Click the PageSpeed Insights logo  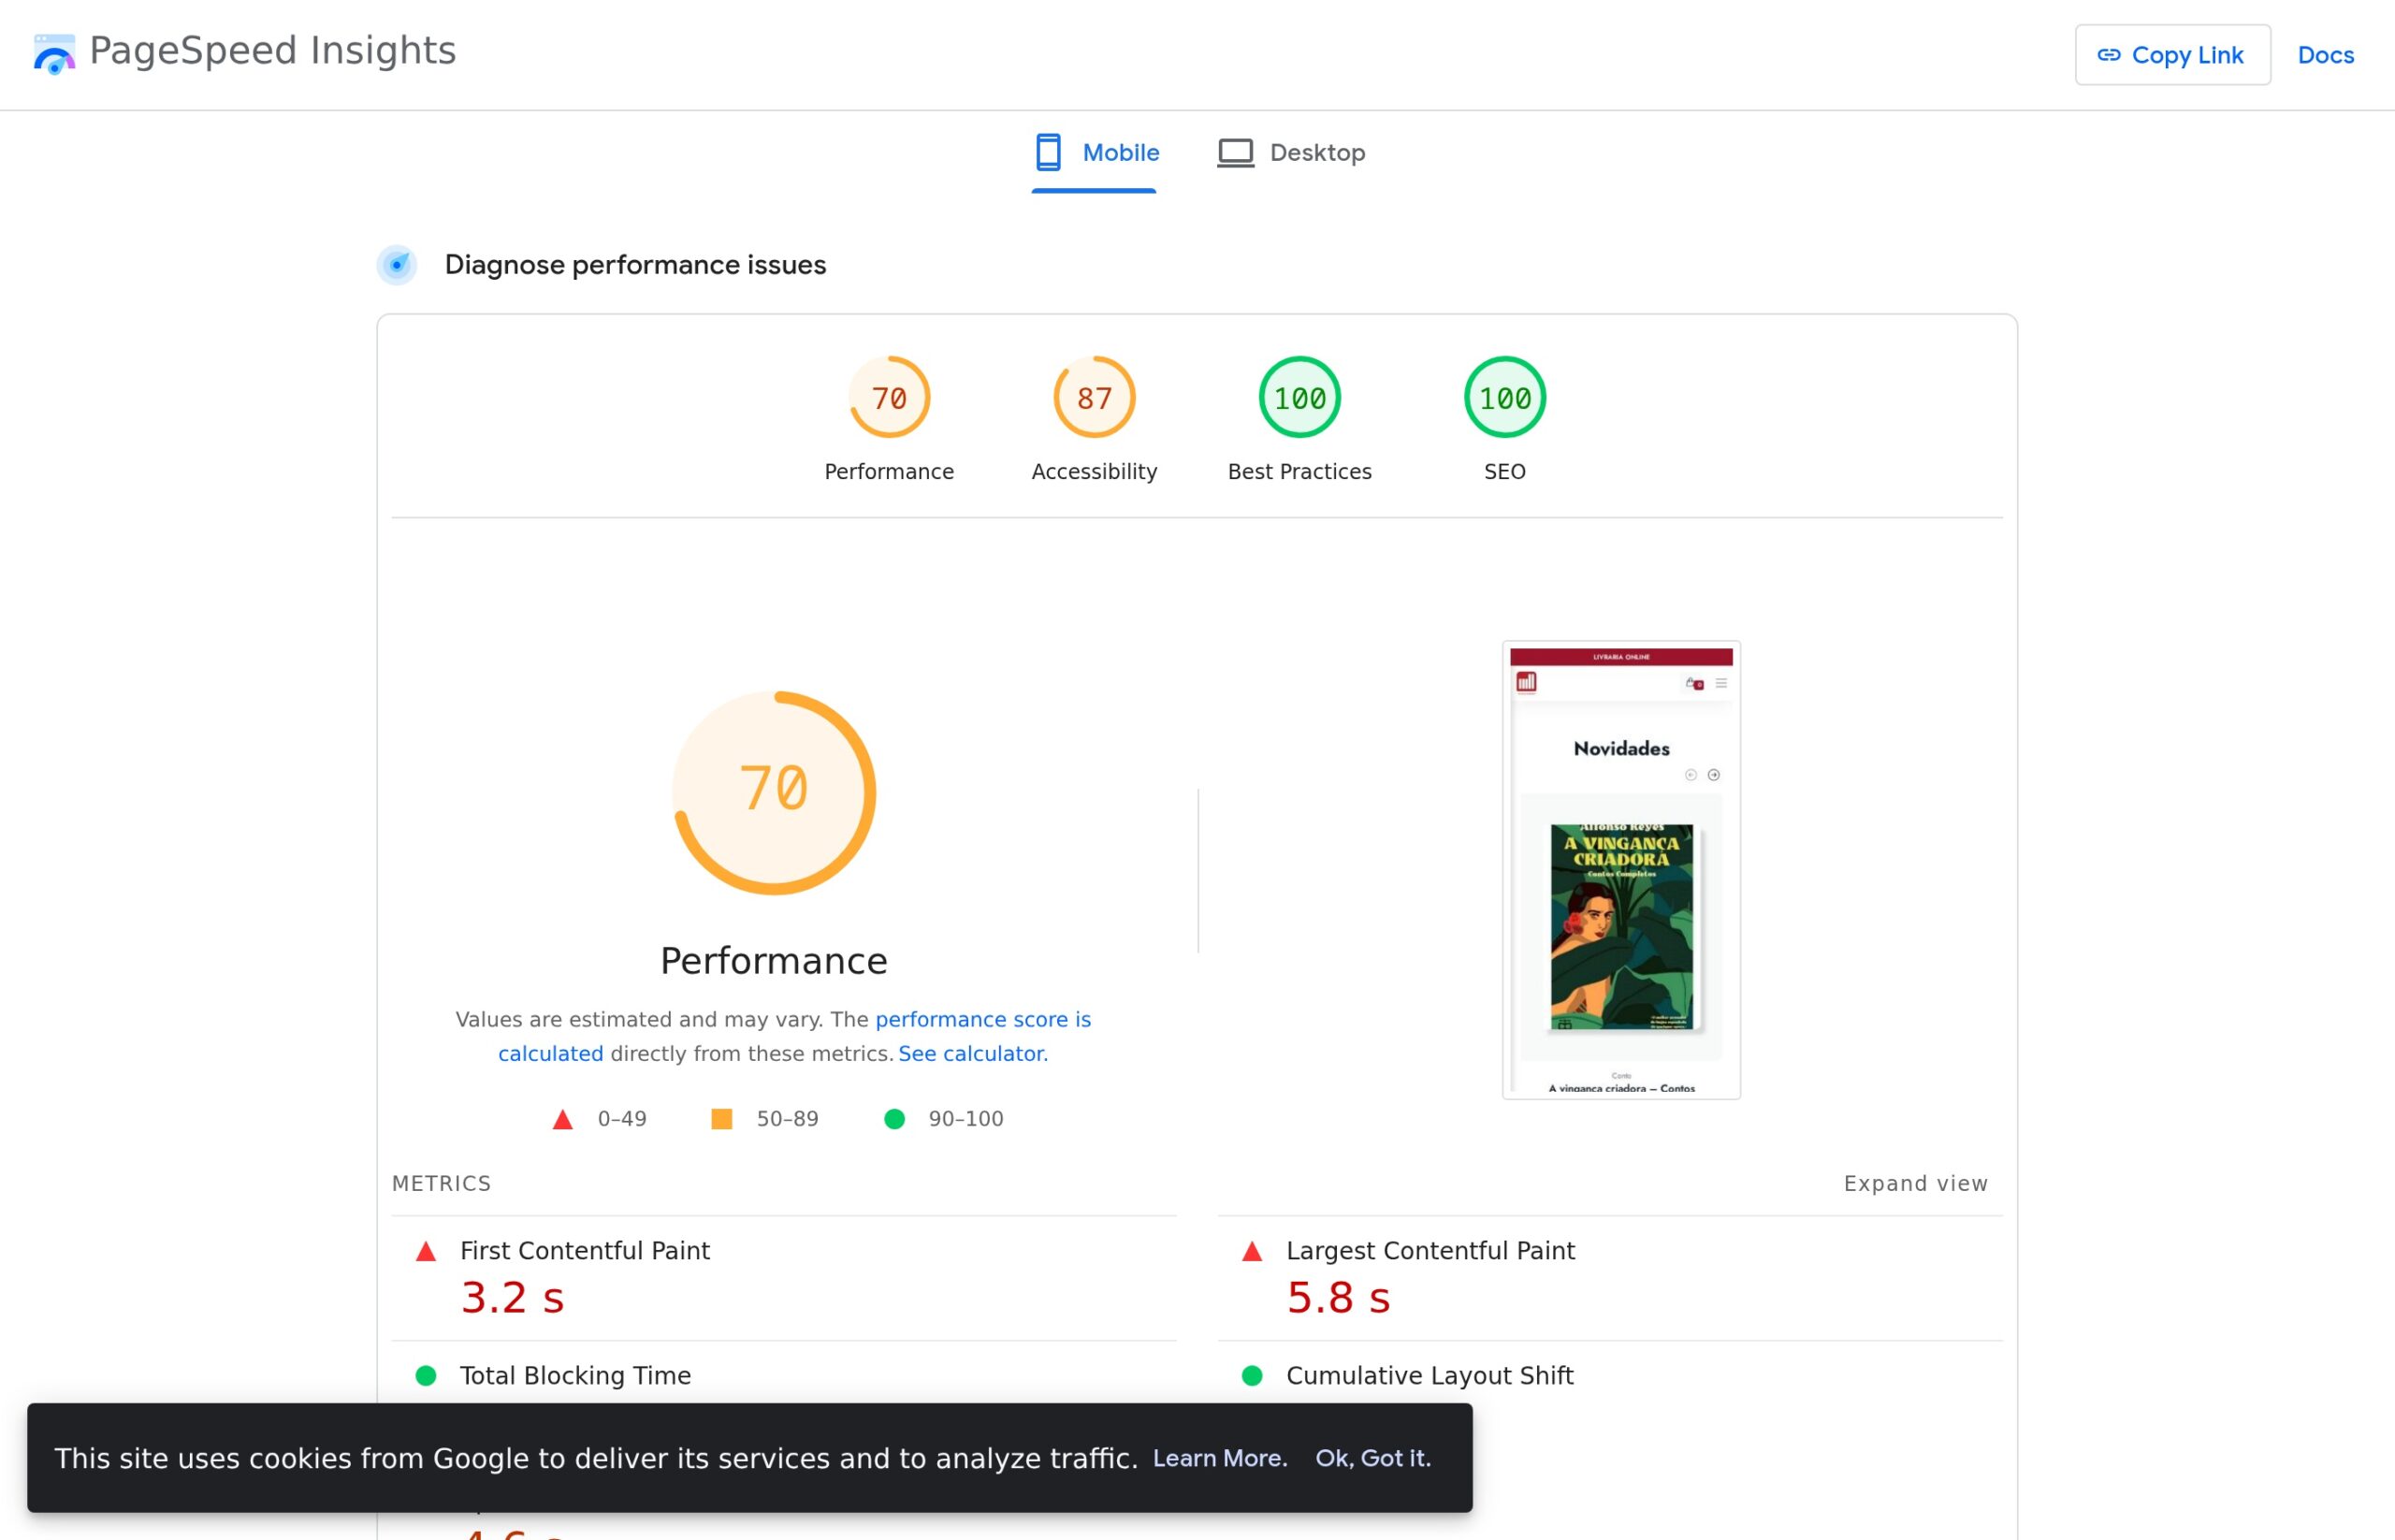(x=53, y=54)
